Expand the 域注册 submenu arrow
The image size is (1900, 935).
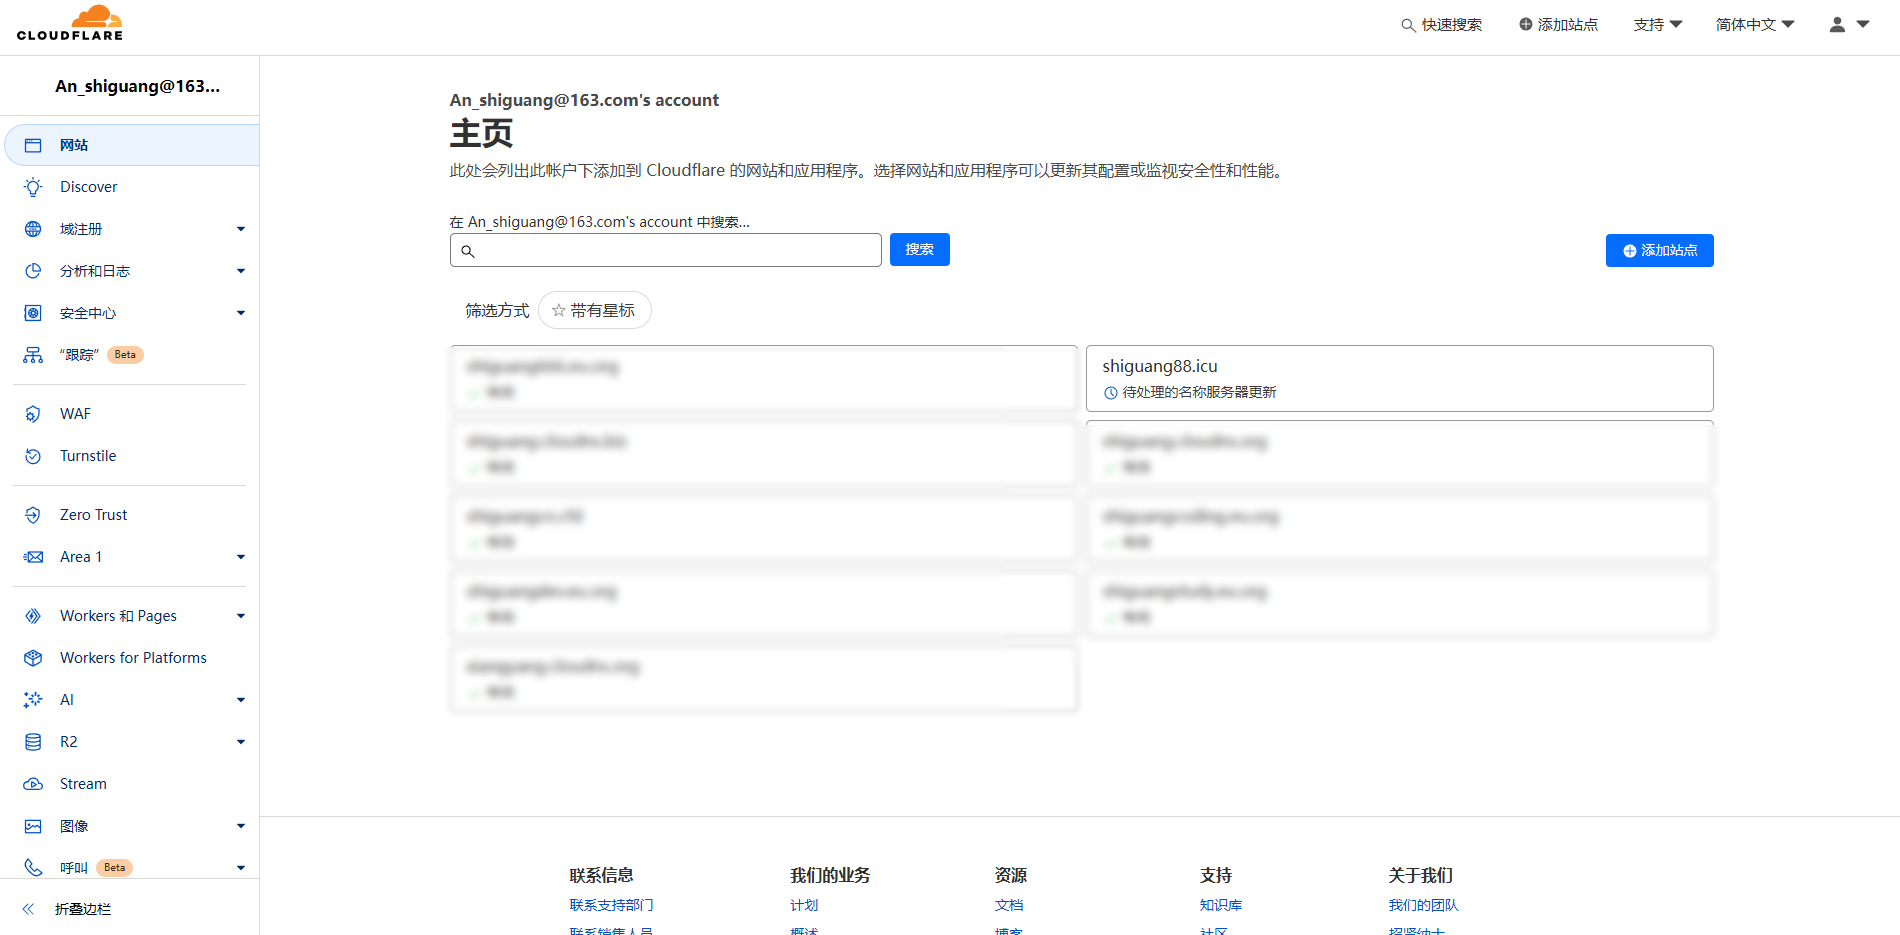(241, 229)
